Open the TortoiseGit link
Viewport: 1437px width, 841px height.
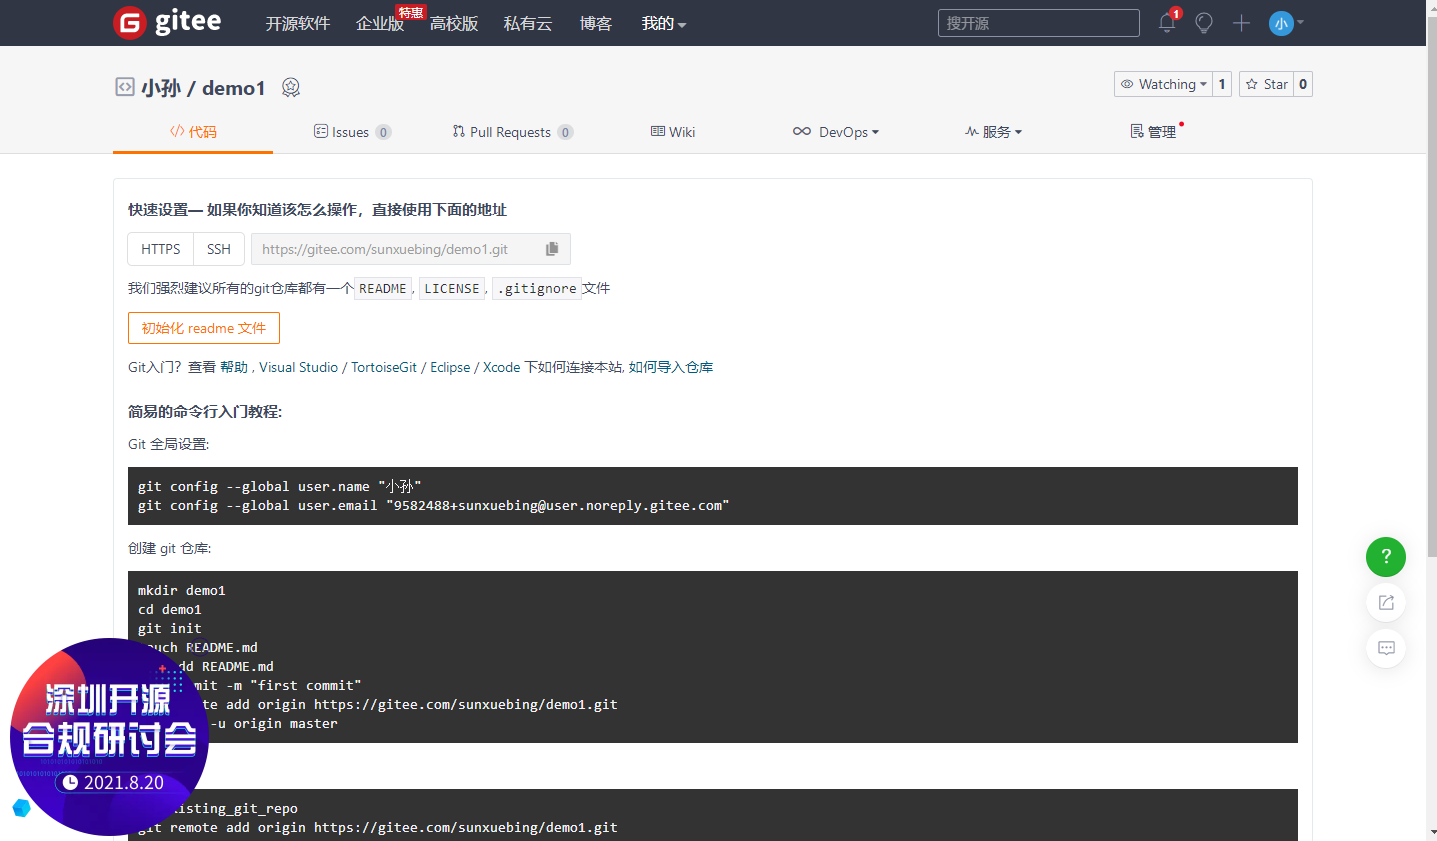(384, 367)
